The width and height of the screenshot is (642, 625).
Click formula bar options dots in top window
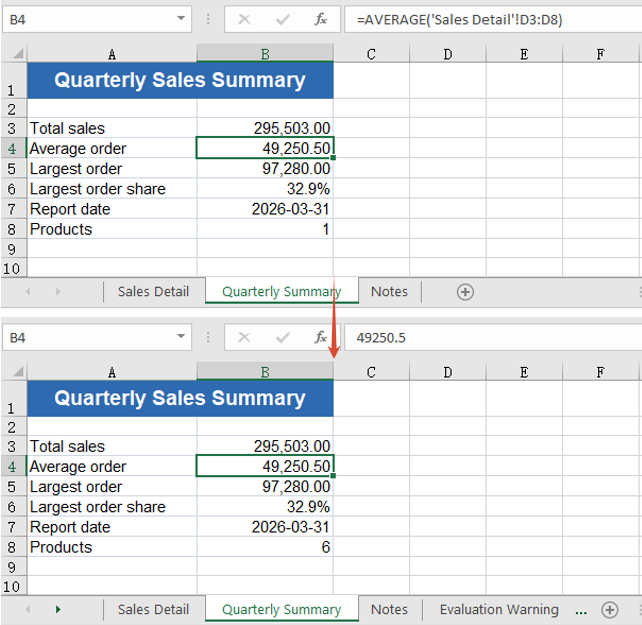208,19
